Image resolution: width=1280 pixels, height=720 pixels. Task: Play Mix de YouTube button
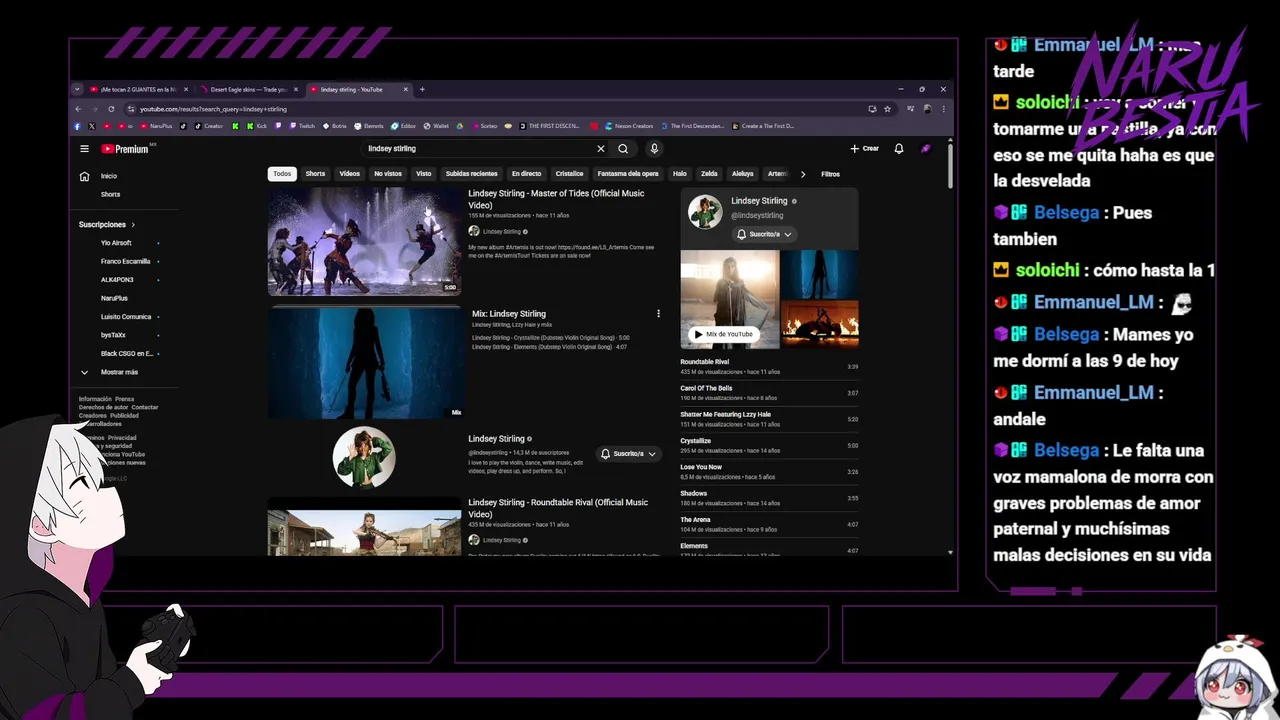723,334
